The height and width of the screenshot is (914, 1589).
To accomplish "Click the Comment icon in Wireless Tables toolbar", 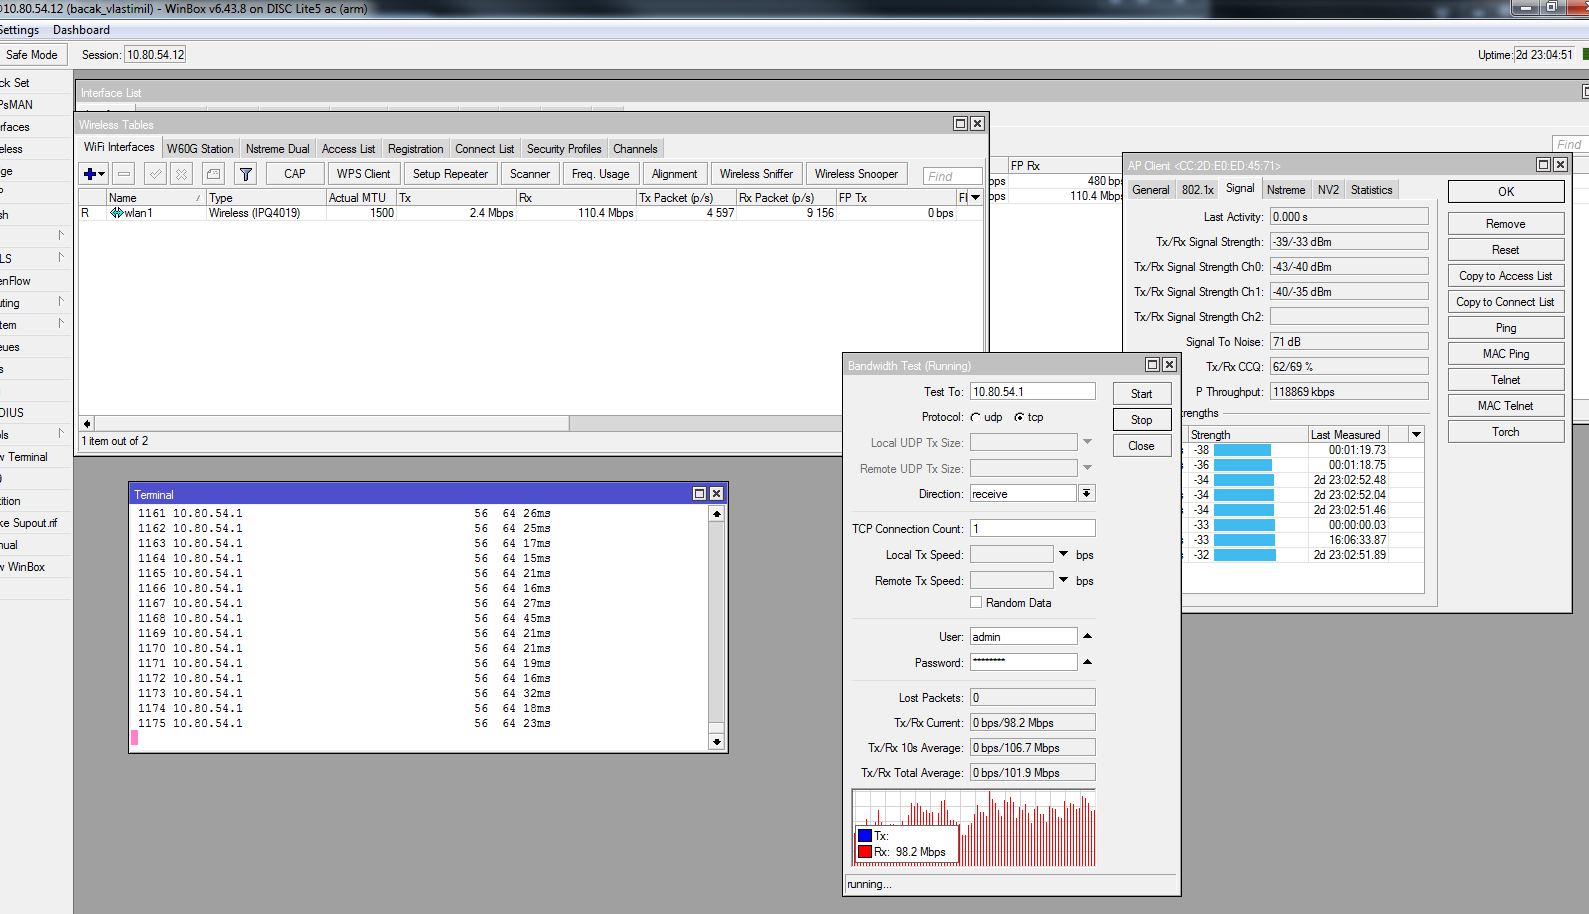I will click(213, 174).
